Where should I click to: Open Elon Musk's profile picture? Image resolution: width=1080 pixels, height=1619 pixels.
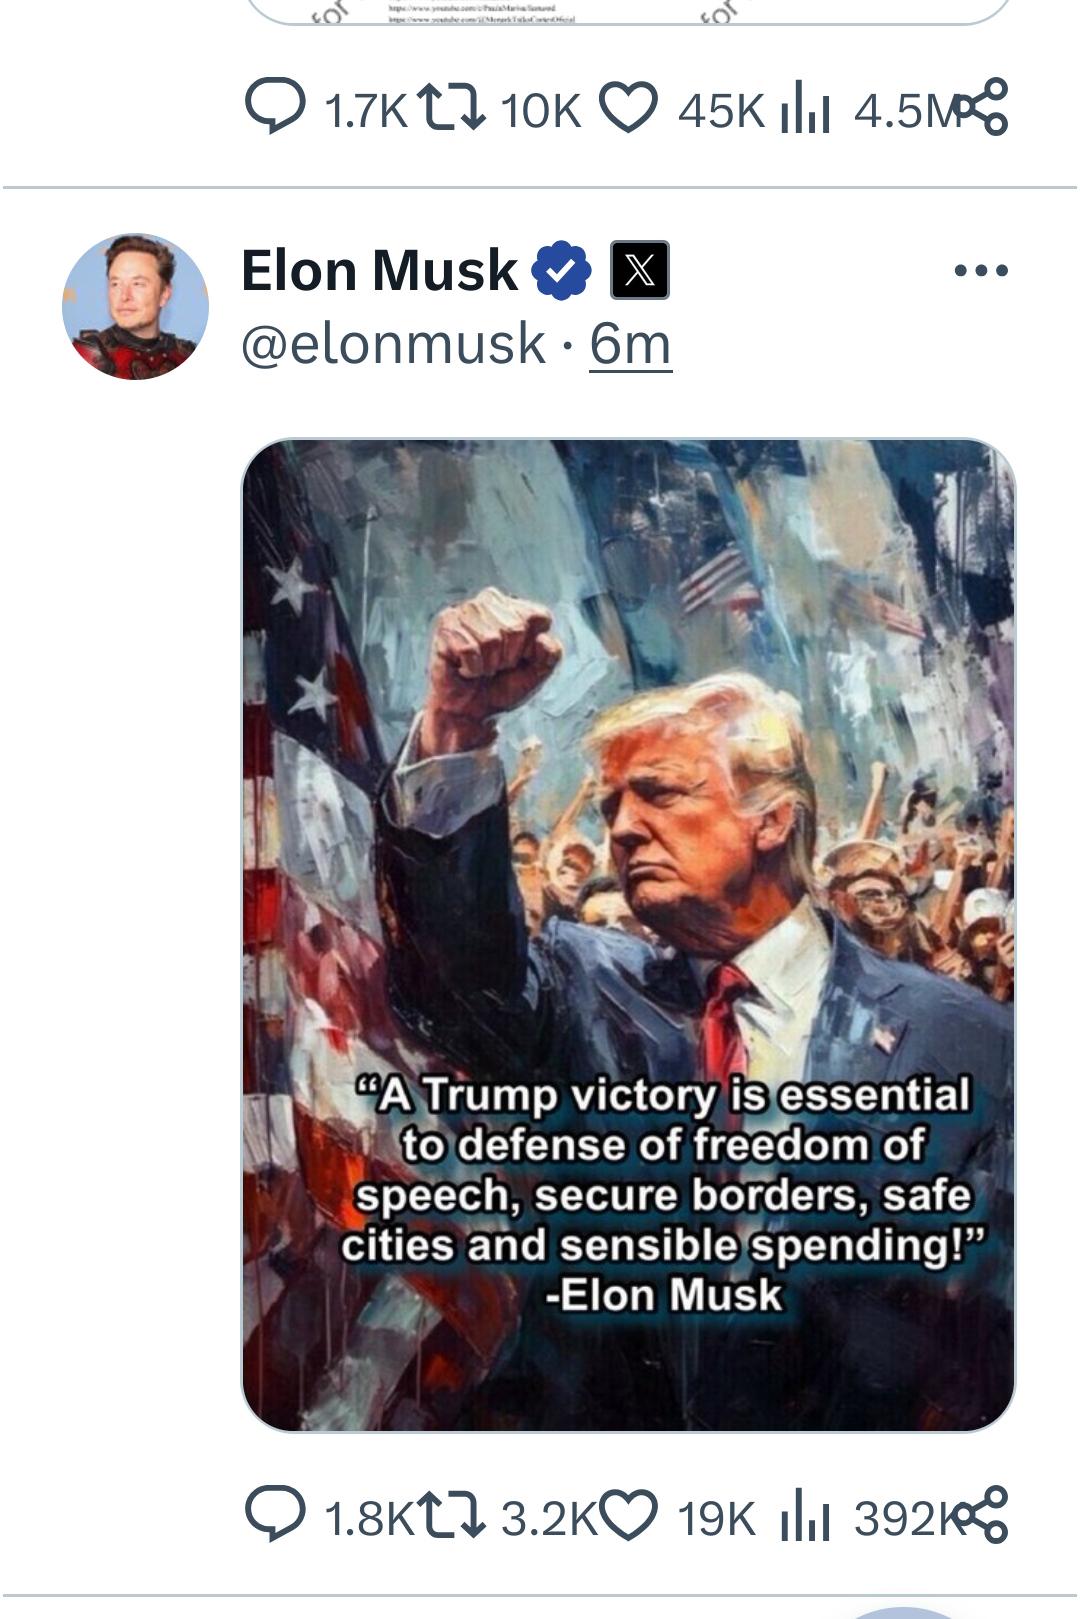click(x=135, y=307)
